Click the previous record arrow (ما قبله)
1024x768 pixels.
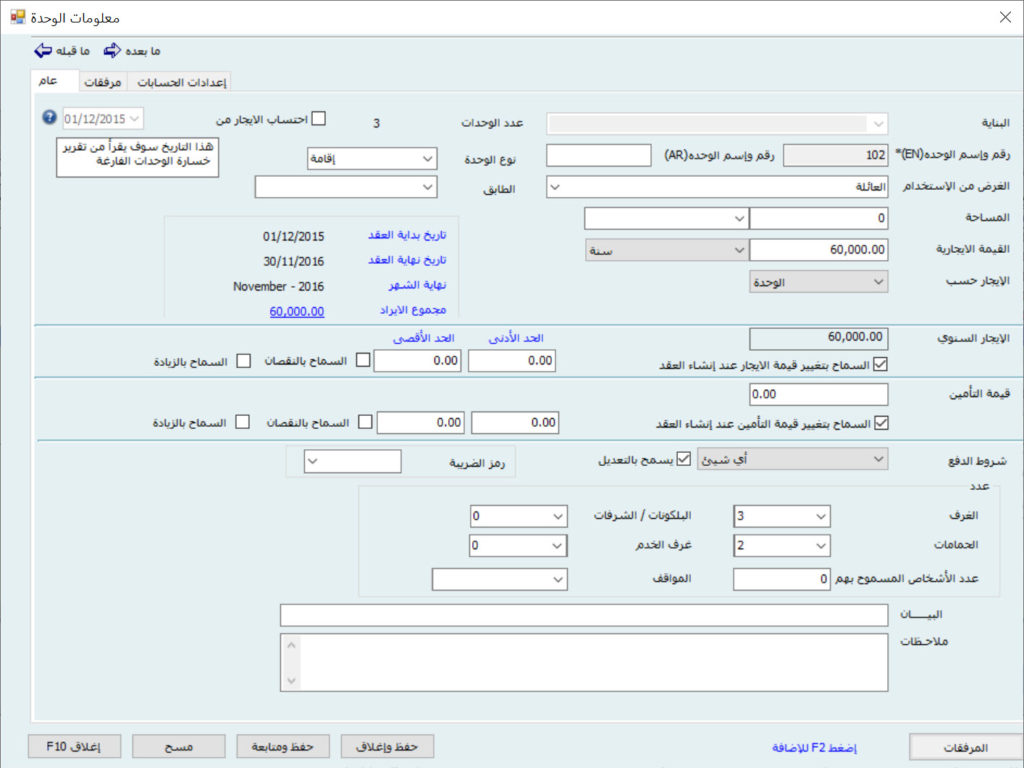click(43, 50)
